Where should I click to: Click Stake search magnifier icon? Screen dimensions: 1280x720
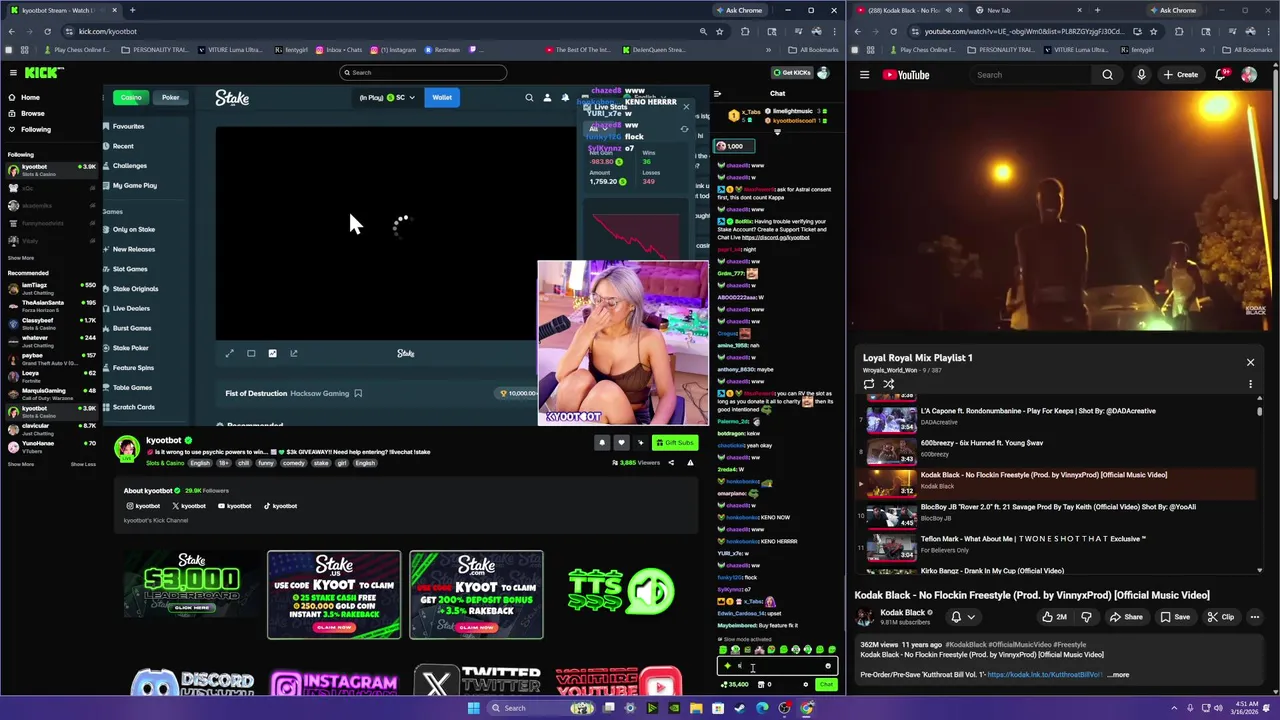[529, 98]
